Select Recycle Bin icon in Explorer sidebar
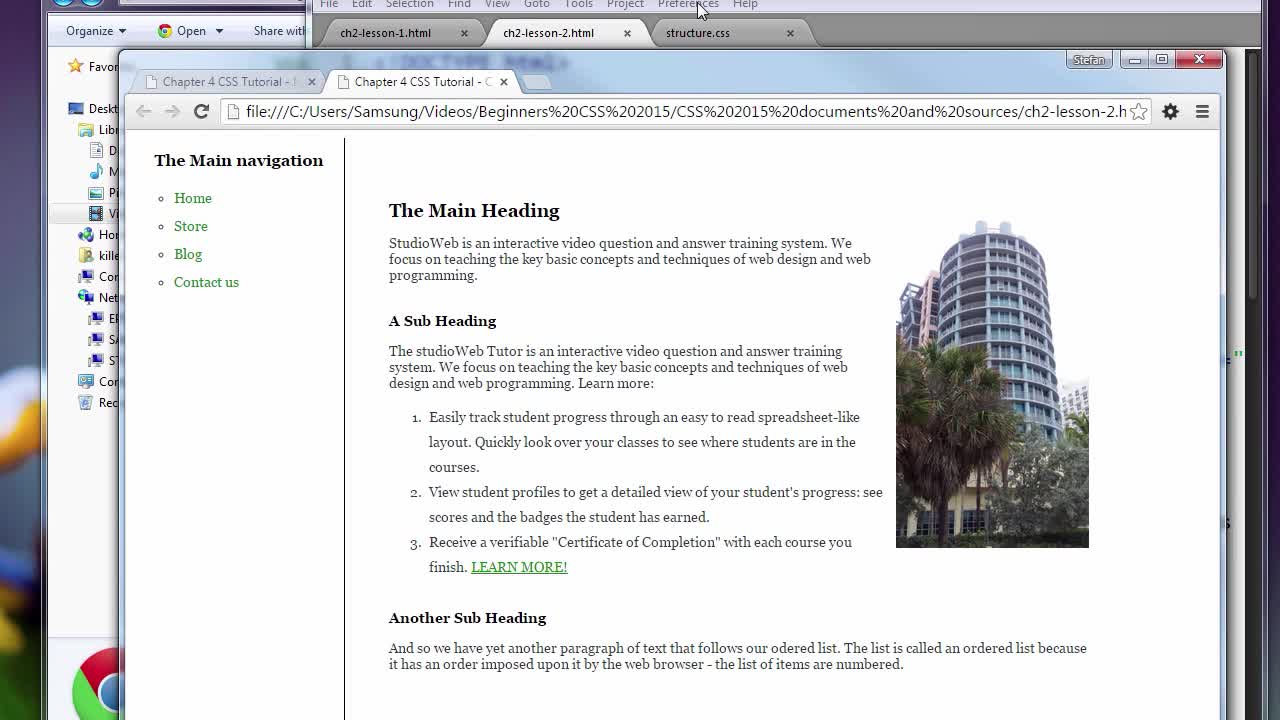1280x720 pixels. (x=86, y=402)
